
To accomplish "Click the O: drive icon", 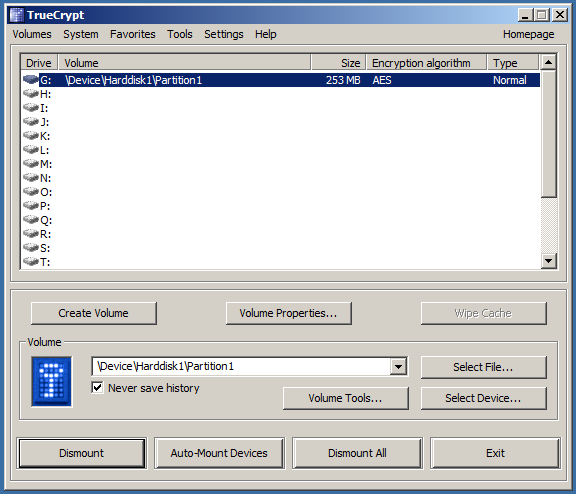I will click(31, 192).
